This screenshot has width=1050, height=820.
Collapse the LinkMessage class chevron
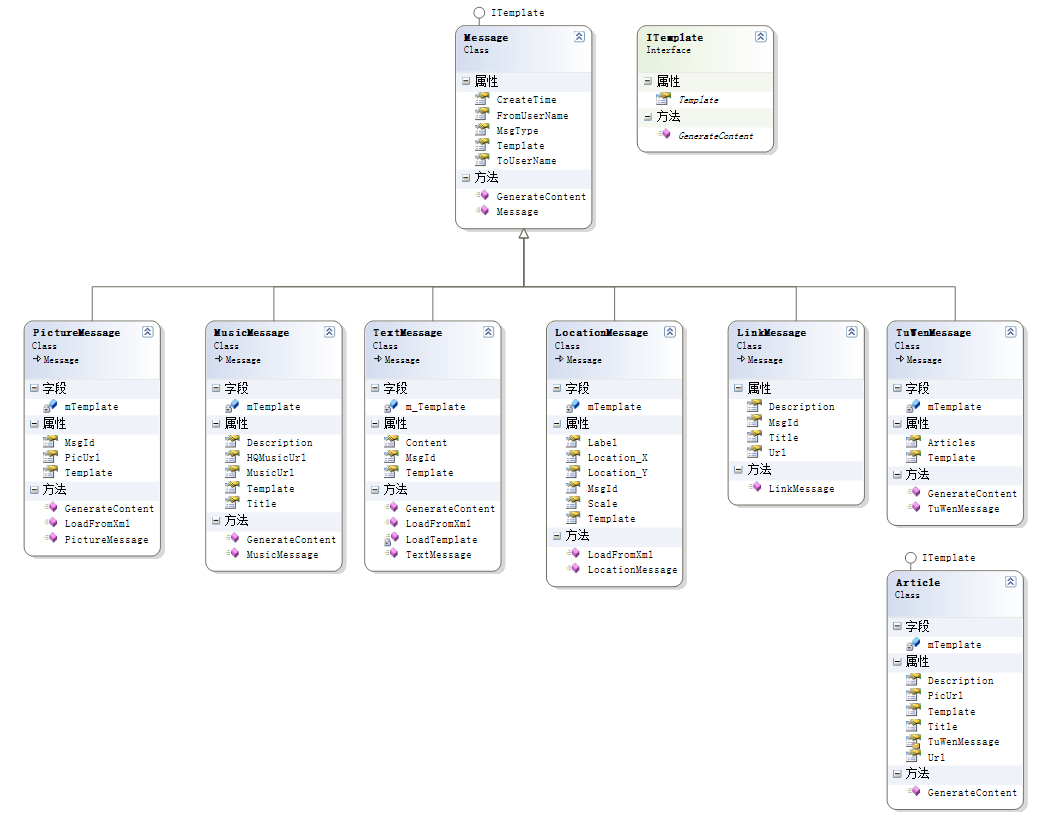tap(852, 332)
